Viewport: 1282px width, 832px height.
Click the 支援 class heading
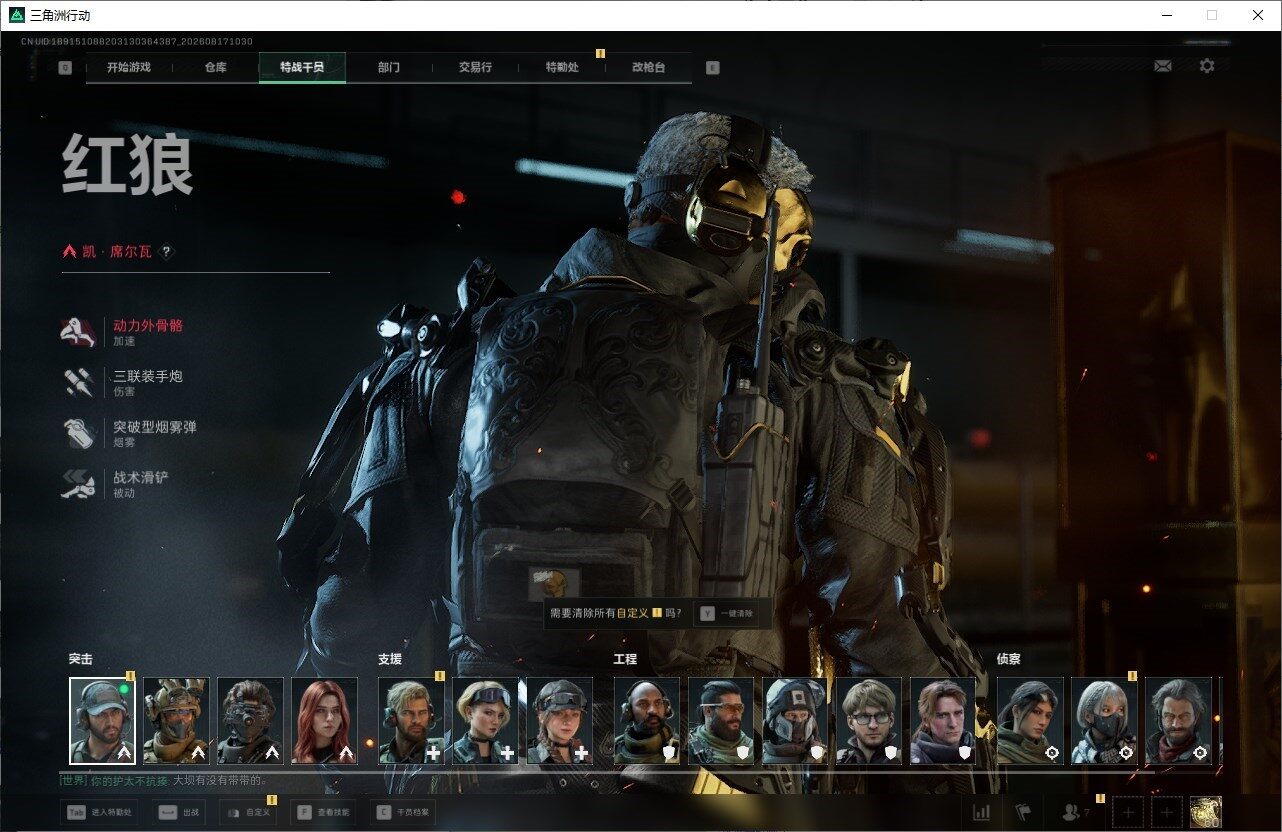[390, 659]
